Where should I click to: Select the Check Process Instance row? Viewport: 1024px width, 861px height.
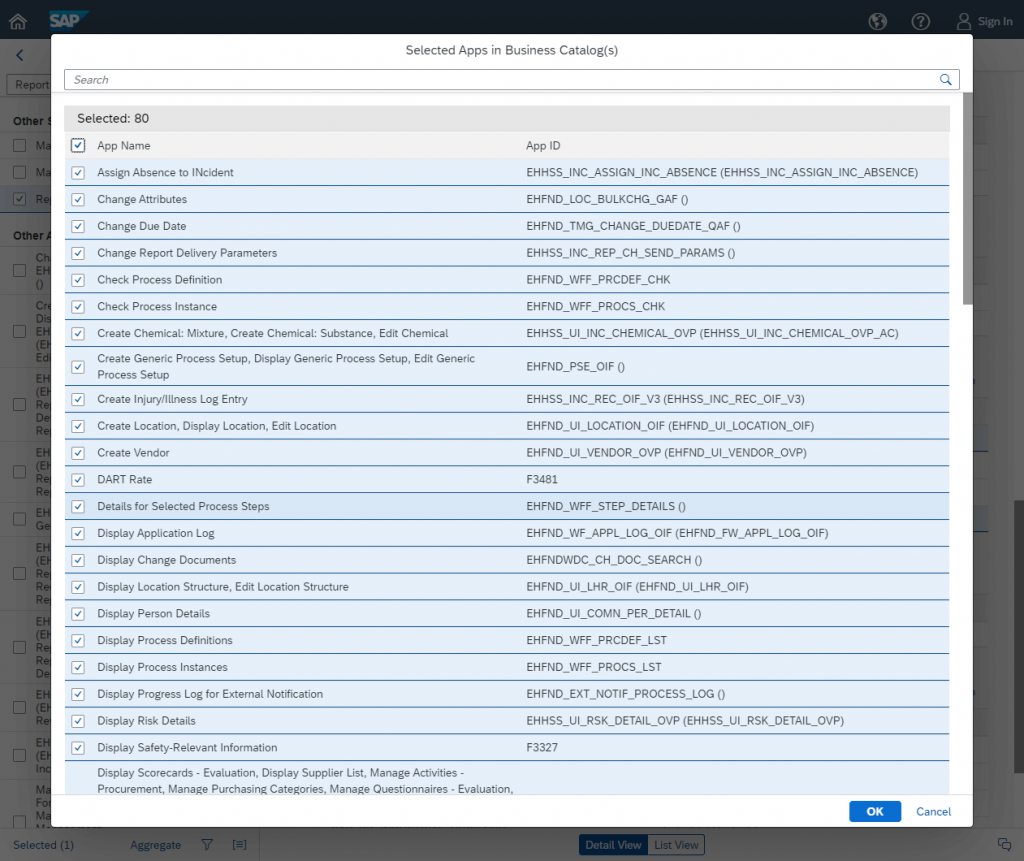tap(507, 306)
